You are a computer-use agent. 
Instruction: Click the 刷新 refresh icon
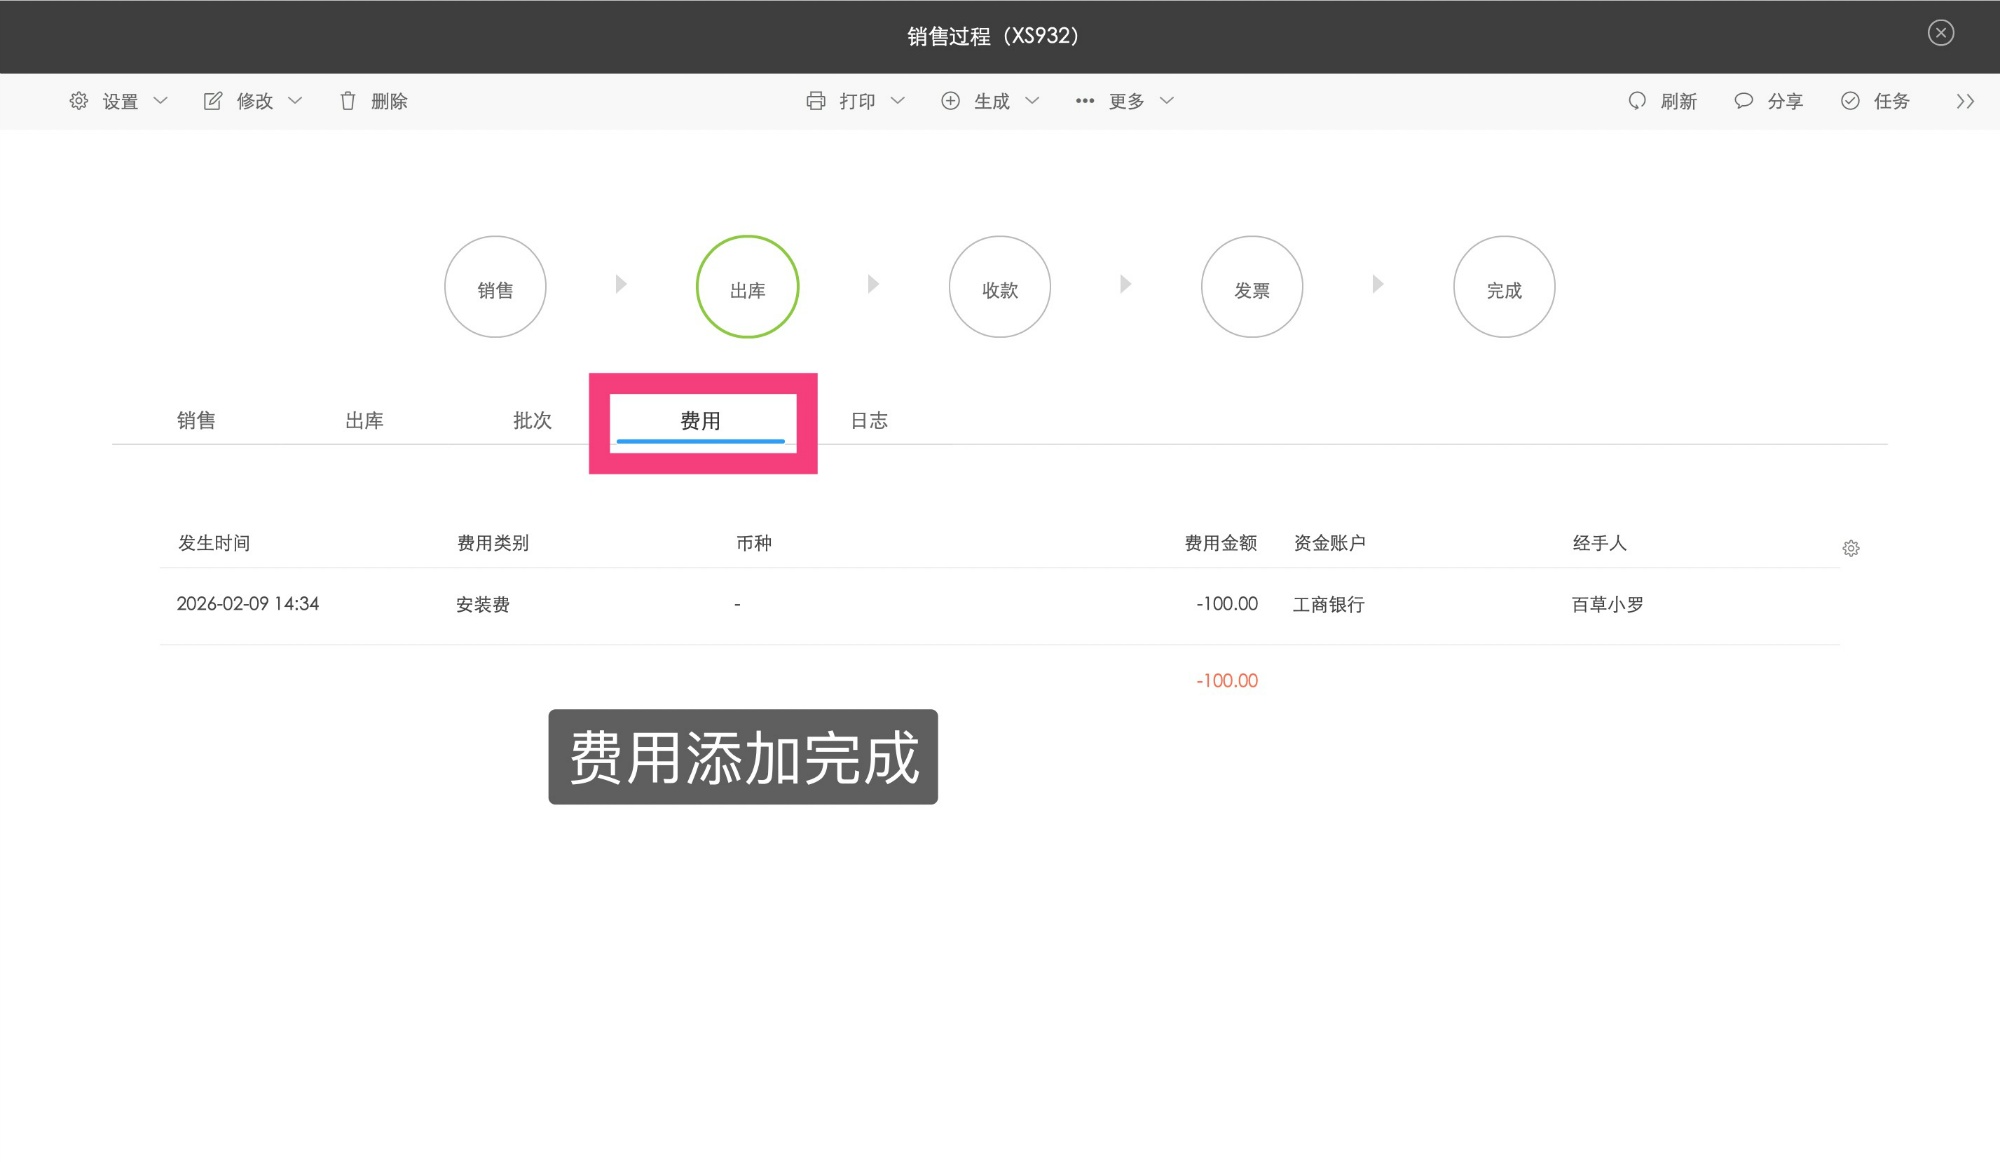pyautogui.click(x=1637, y=100)
